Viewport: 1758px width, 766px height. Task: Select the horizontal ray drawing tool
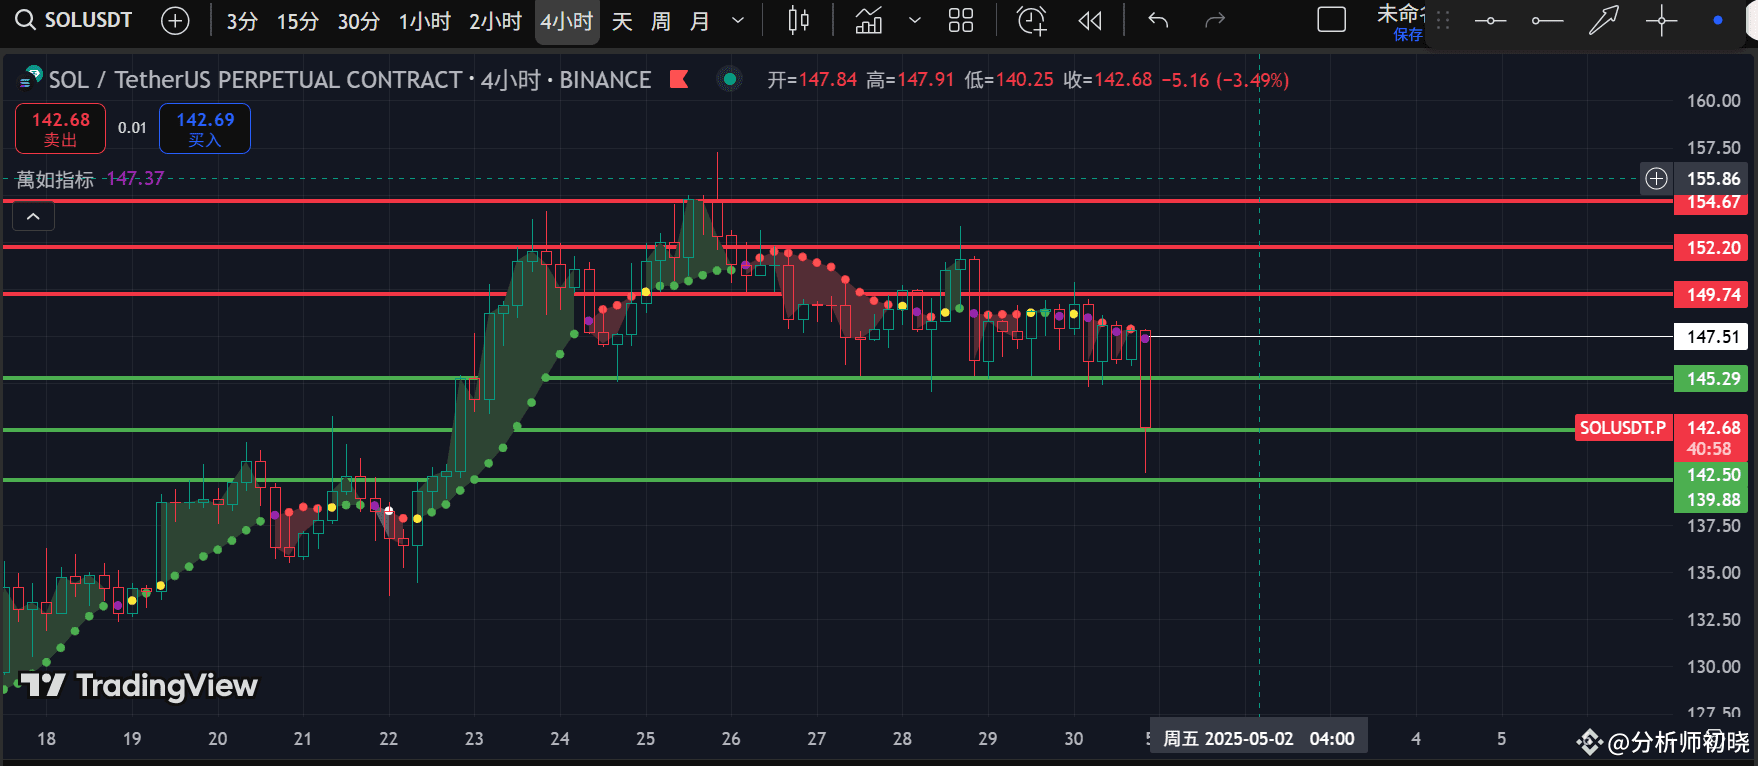1547,20
